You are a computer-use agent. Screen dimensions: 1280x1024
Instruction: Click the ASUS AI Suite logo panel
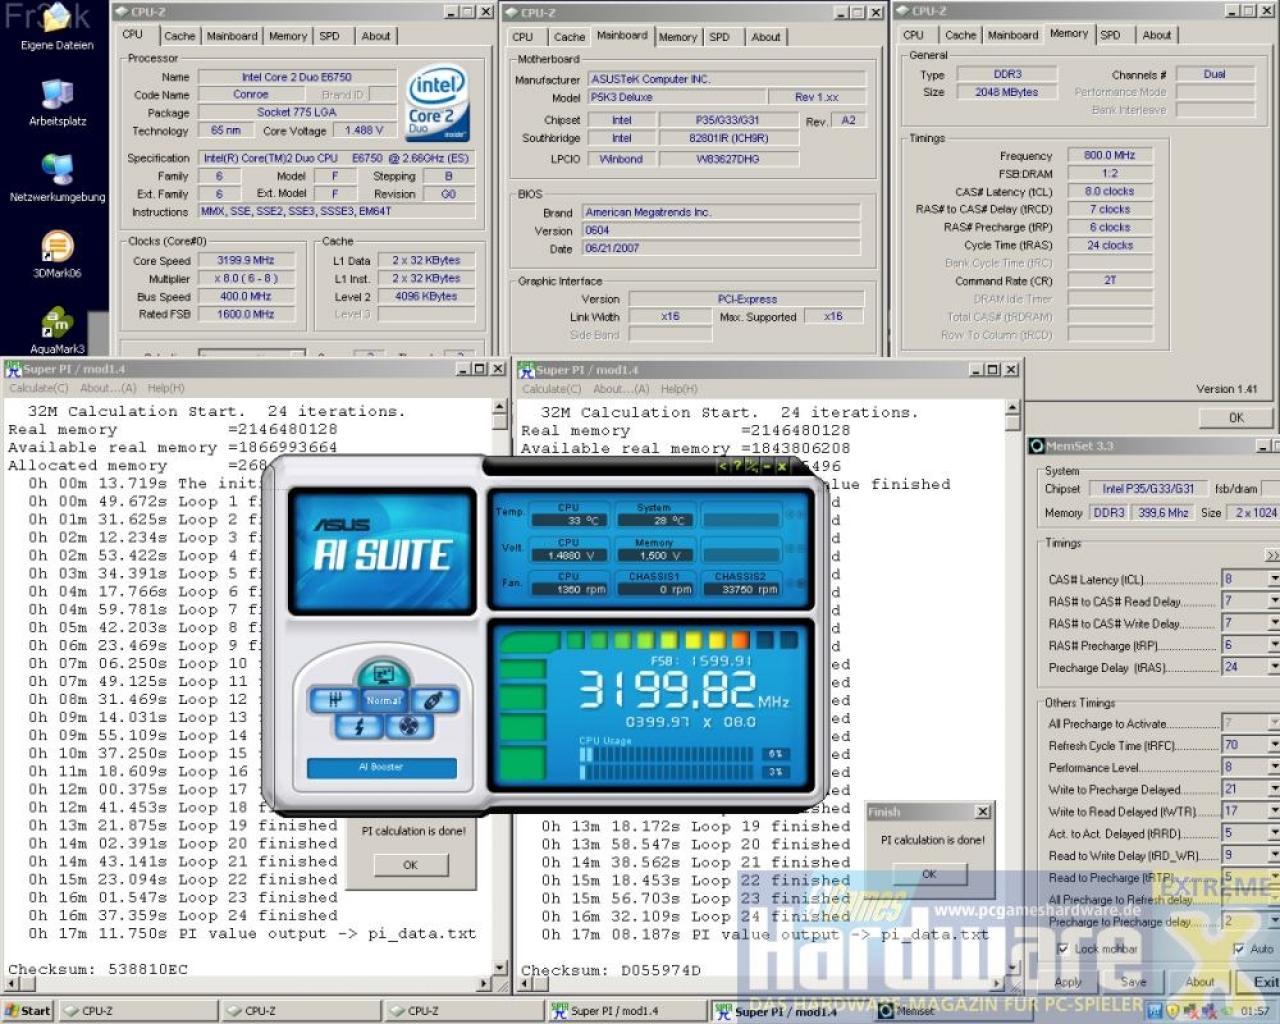tap(382, 550)
